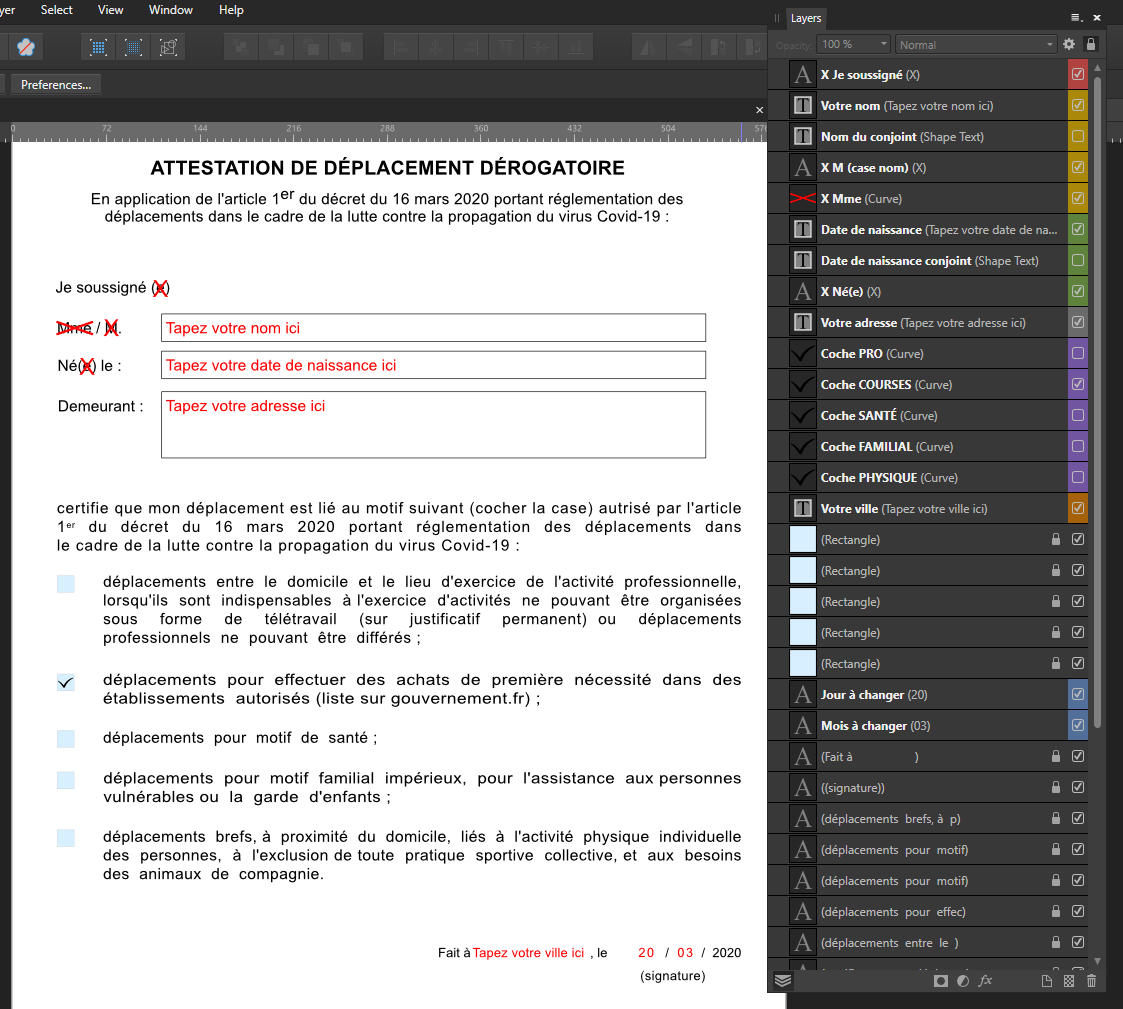Hide the Votre ville text layer

click(x=1078, y=508)
